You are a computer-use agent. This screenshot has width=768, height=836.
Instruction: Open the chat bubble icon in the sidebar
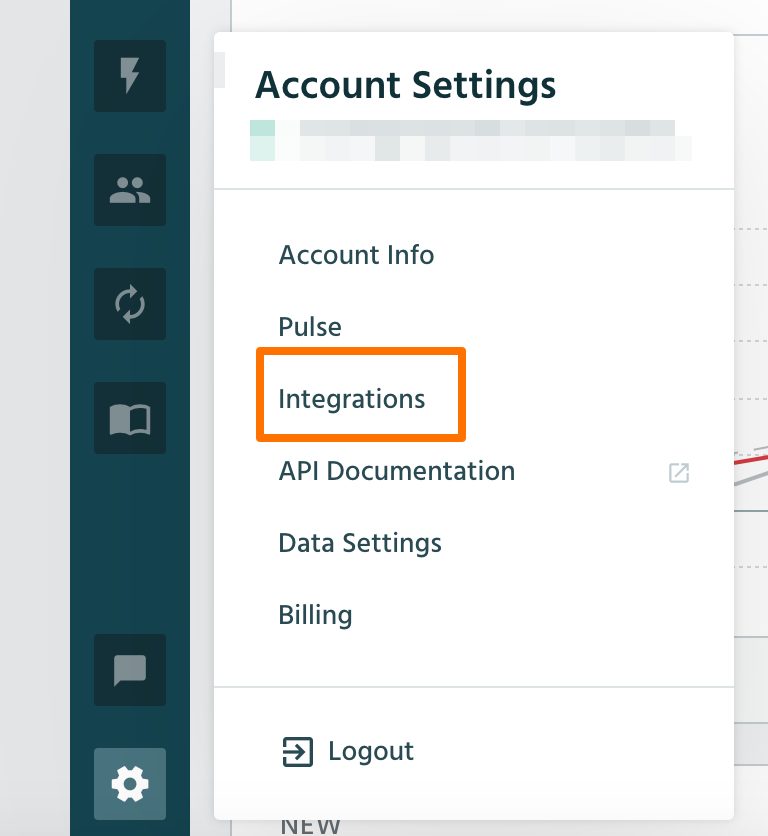[130, 670]
